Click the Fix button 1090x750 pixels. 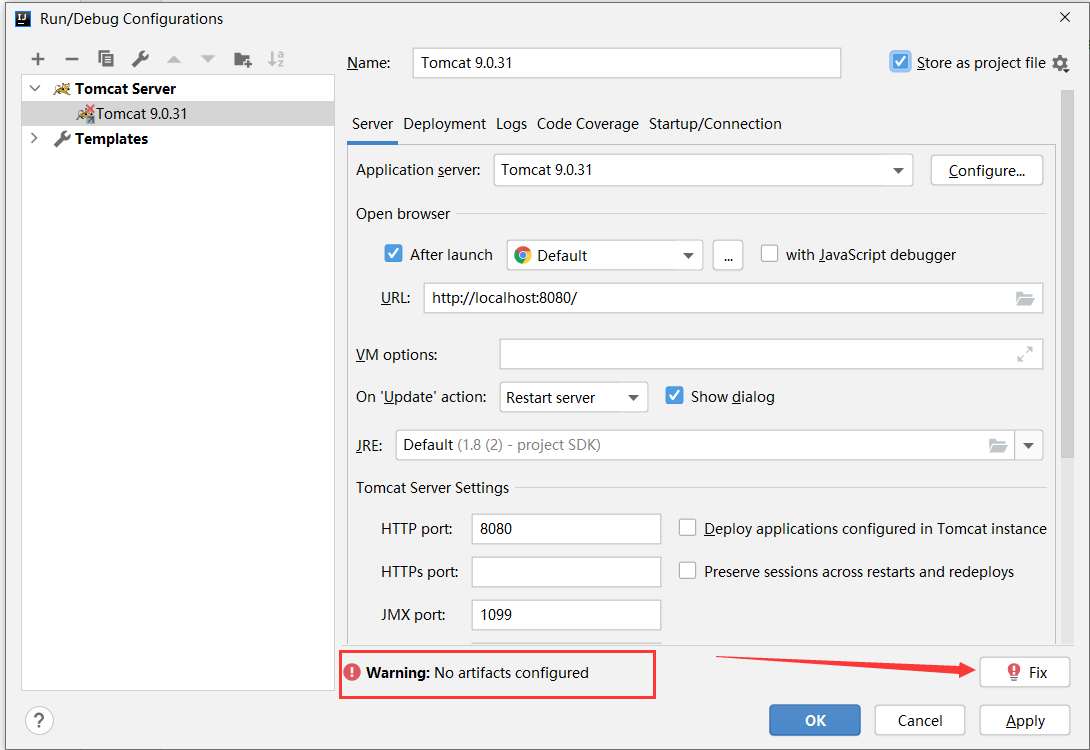pos(1025,672)
